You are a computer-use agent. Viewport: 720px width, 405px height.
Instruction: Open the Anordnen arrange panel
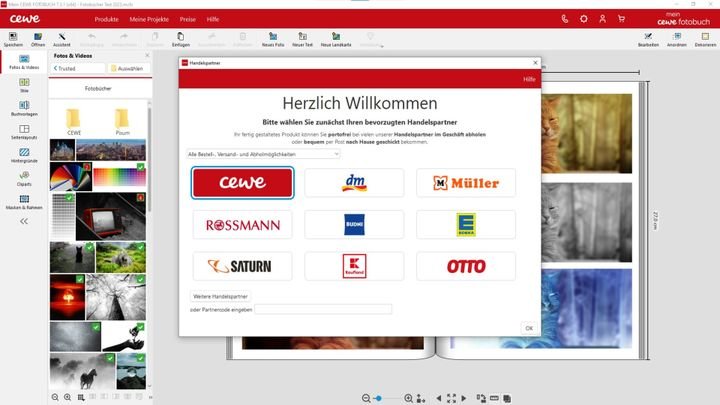pos(676,39)
